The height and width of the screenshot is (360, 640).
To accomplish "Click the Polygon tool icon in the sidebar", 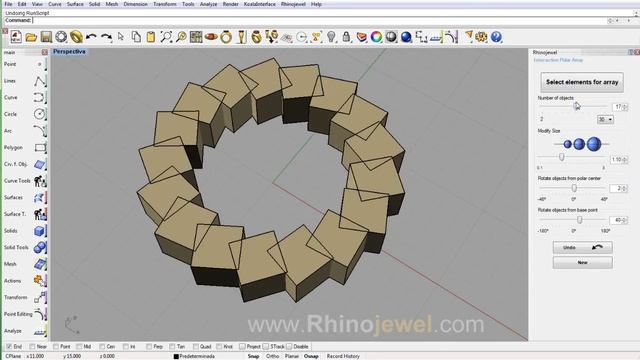I will [40, 148].
